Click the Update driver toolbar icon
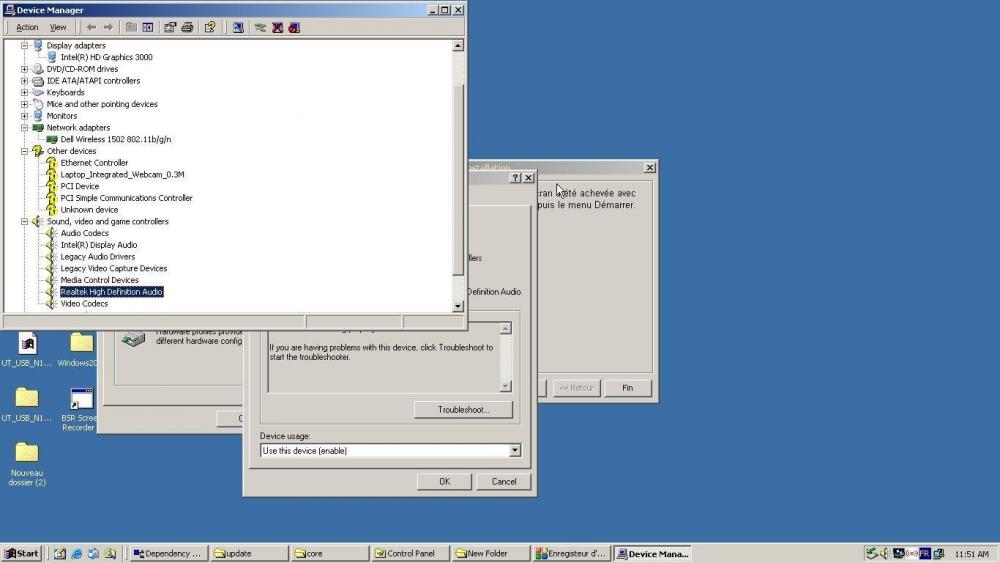Screen dimensions: 1000x563 tap(260, 27)
